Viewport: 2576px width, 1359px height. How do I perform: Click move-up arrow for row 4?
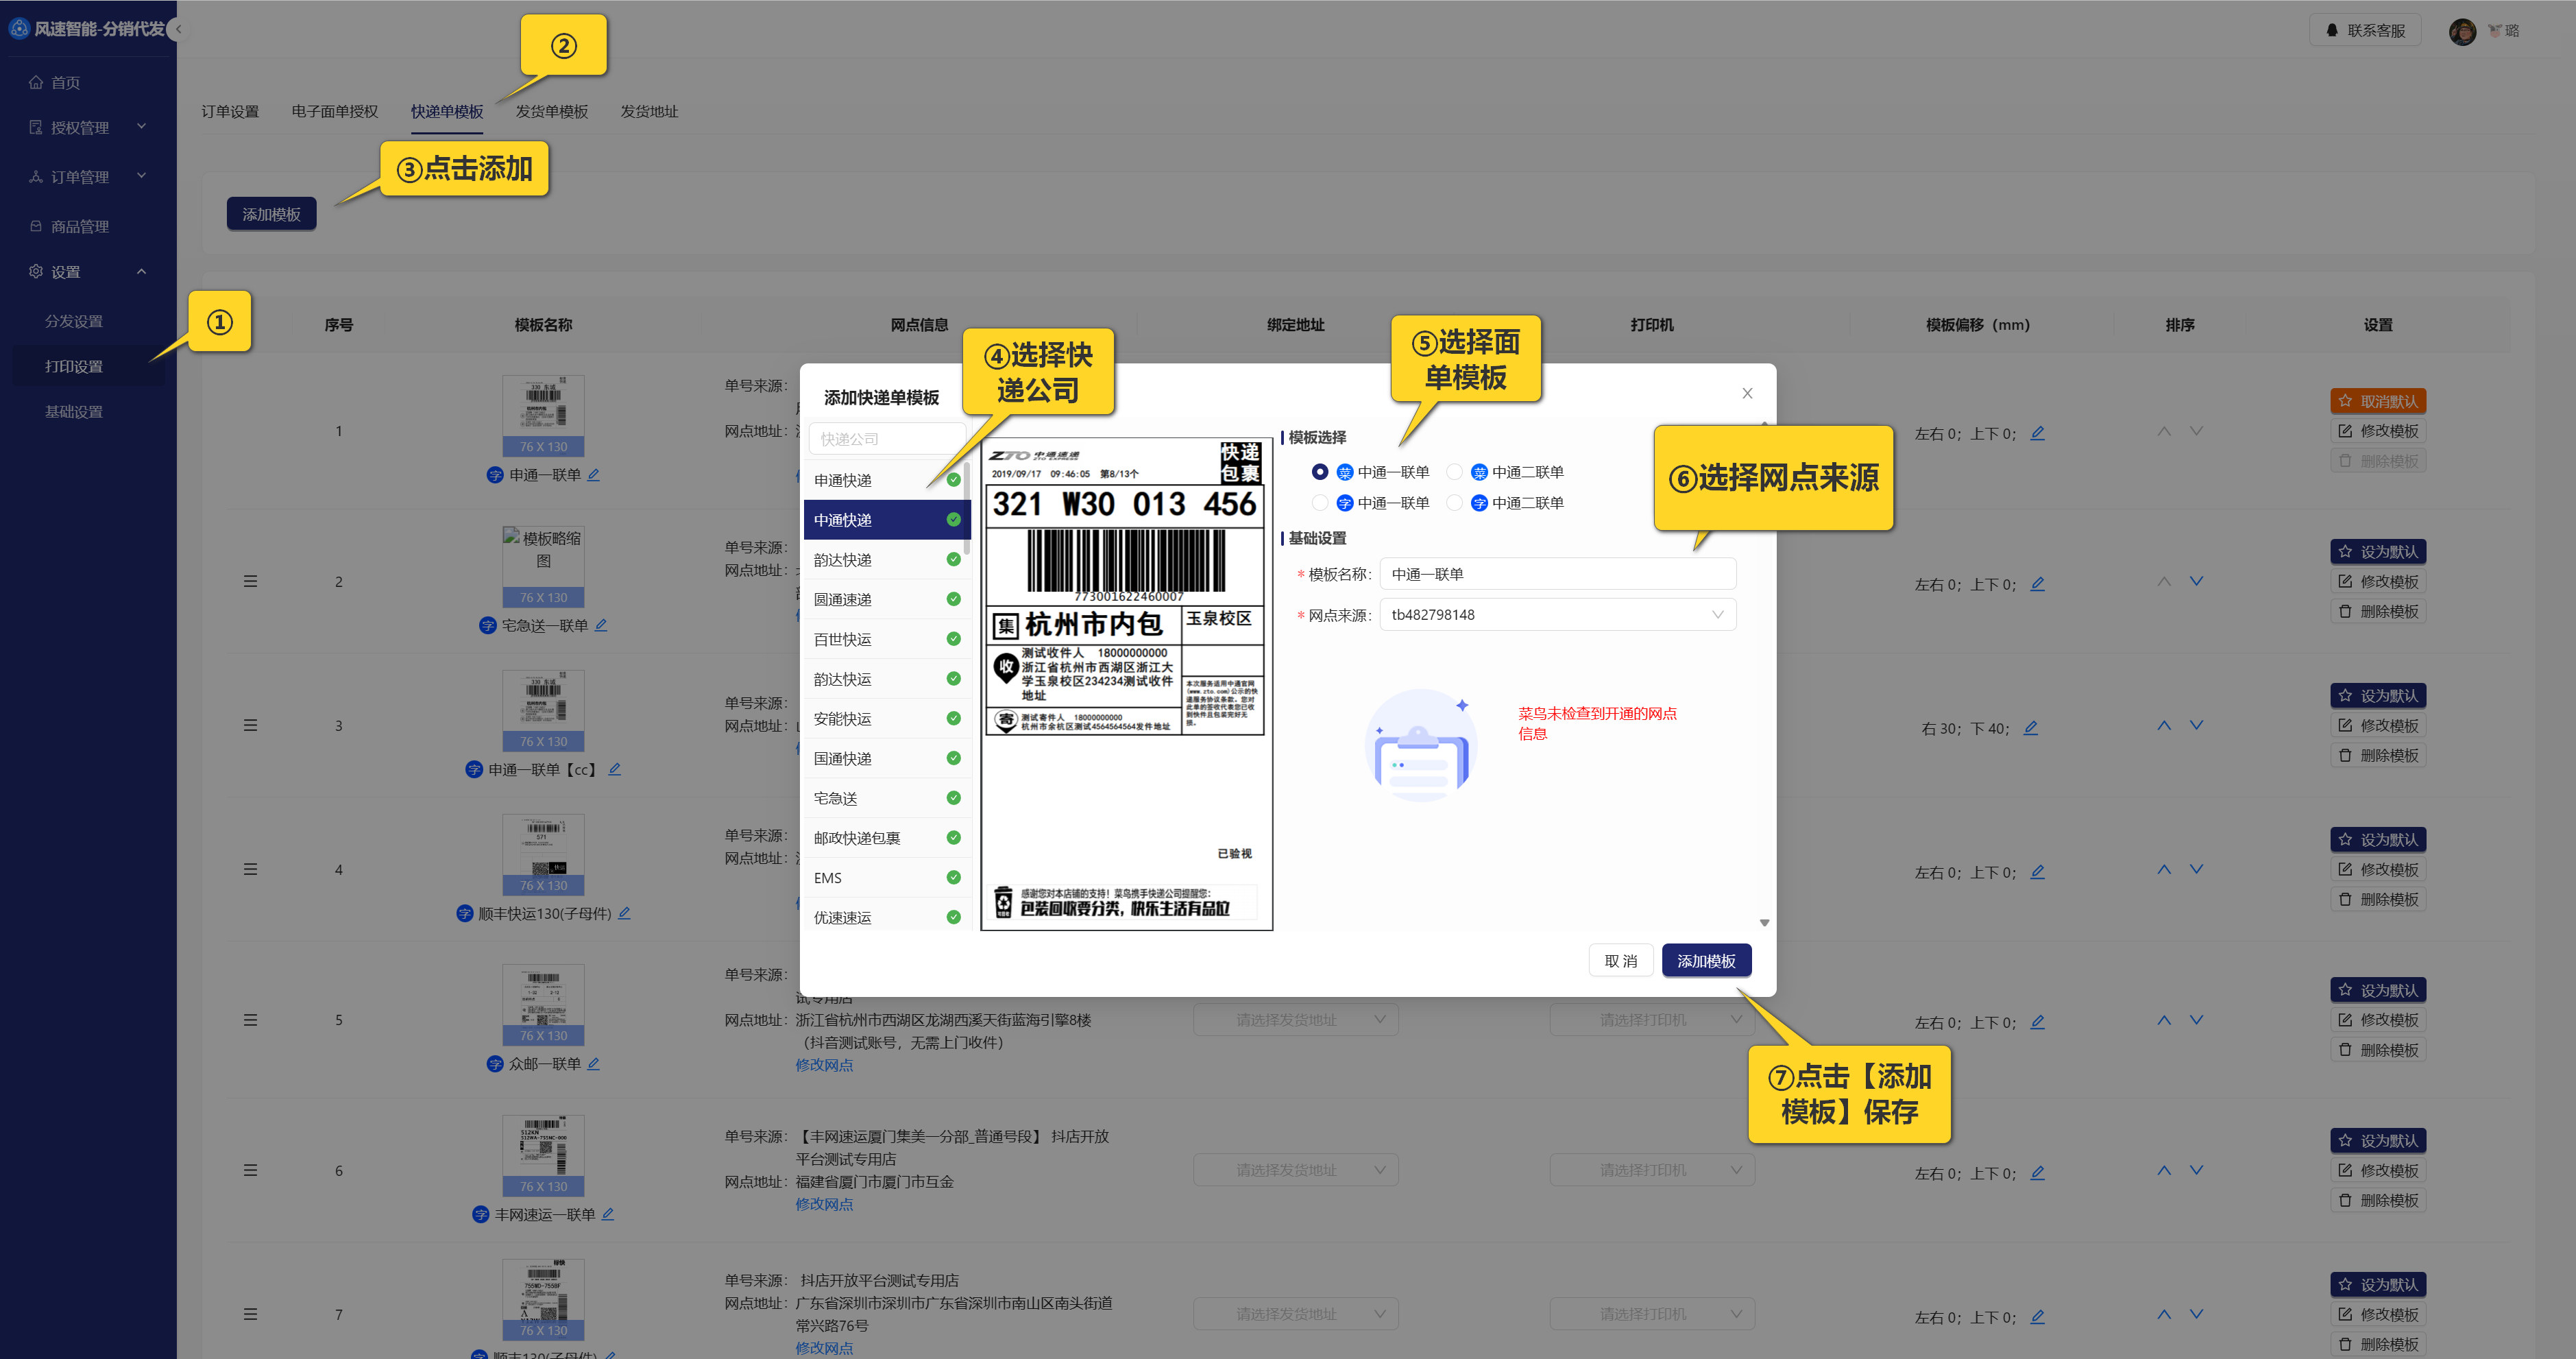pos(2164,869)
